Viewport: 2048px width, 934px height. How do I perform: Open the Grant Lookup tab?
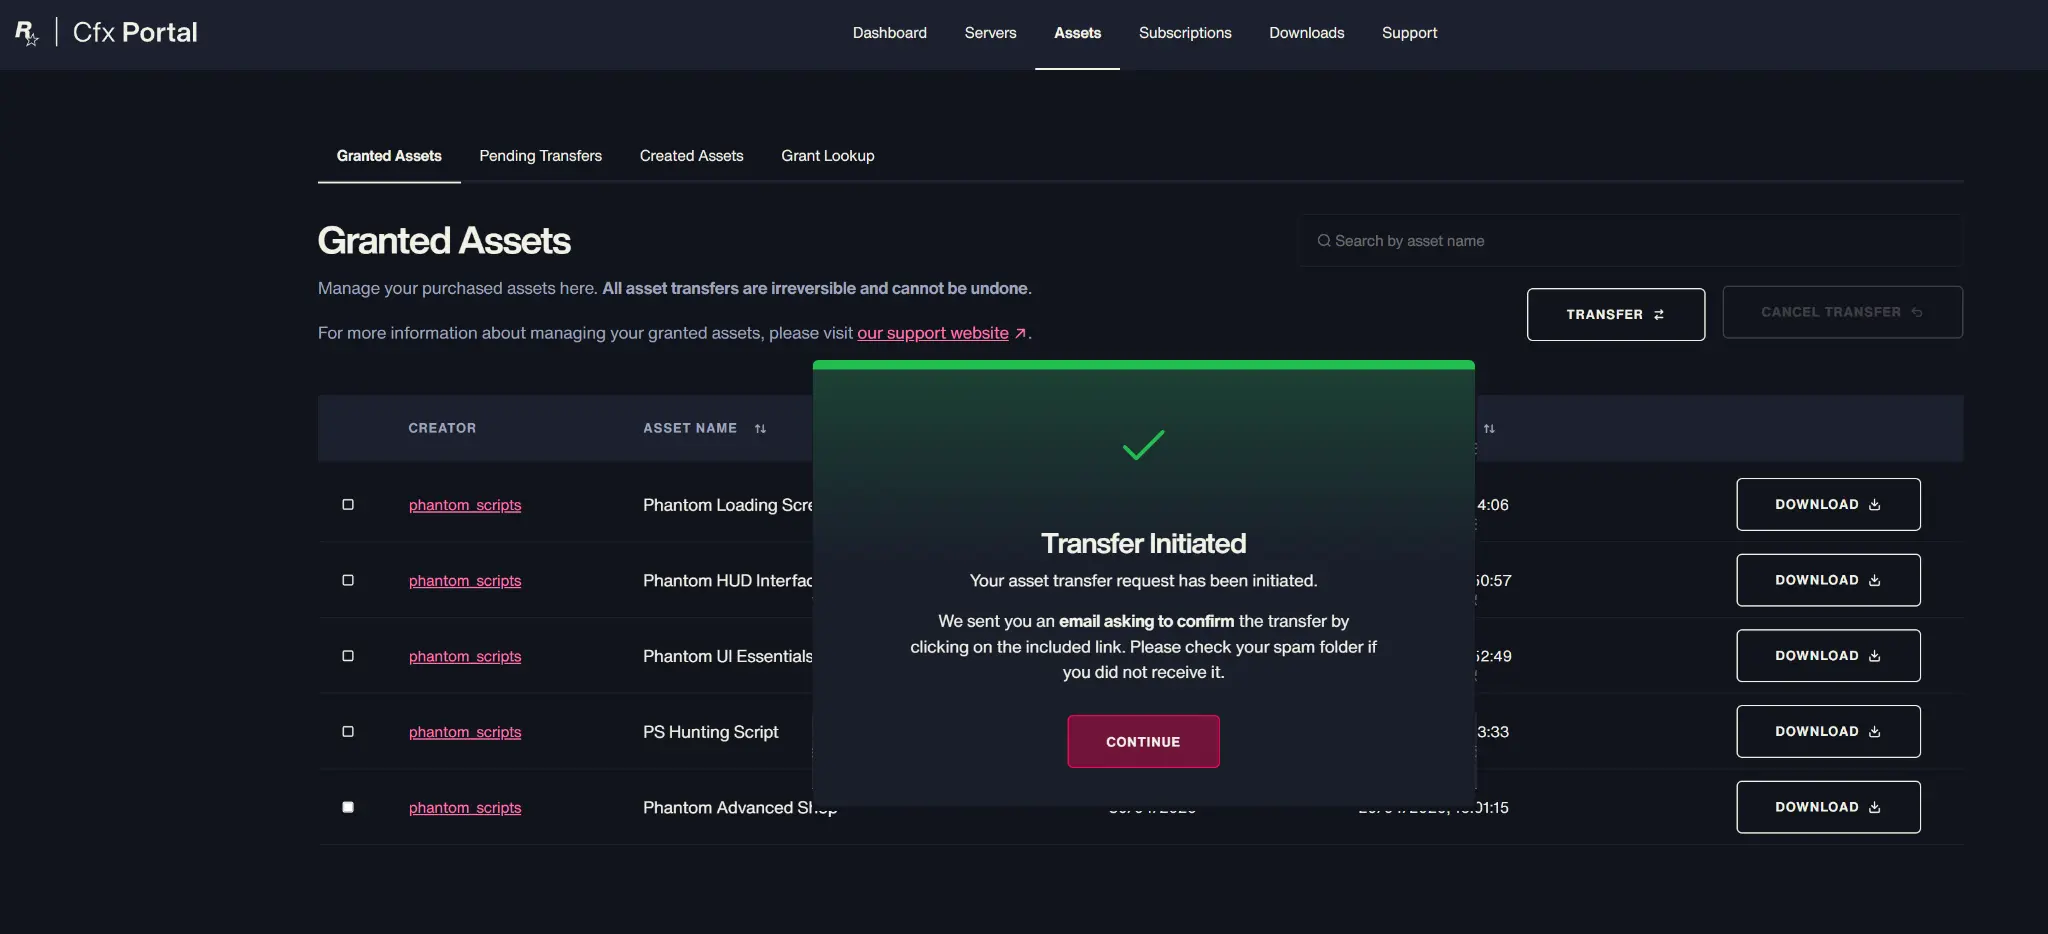[827, 156]
